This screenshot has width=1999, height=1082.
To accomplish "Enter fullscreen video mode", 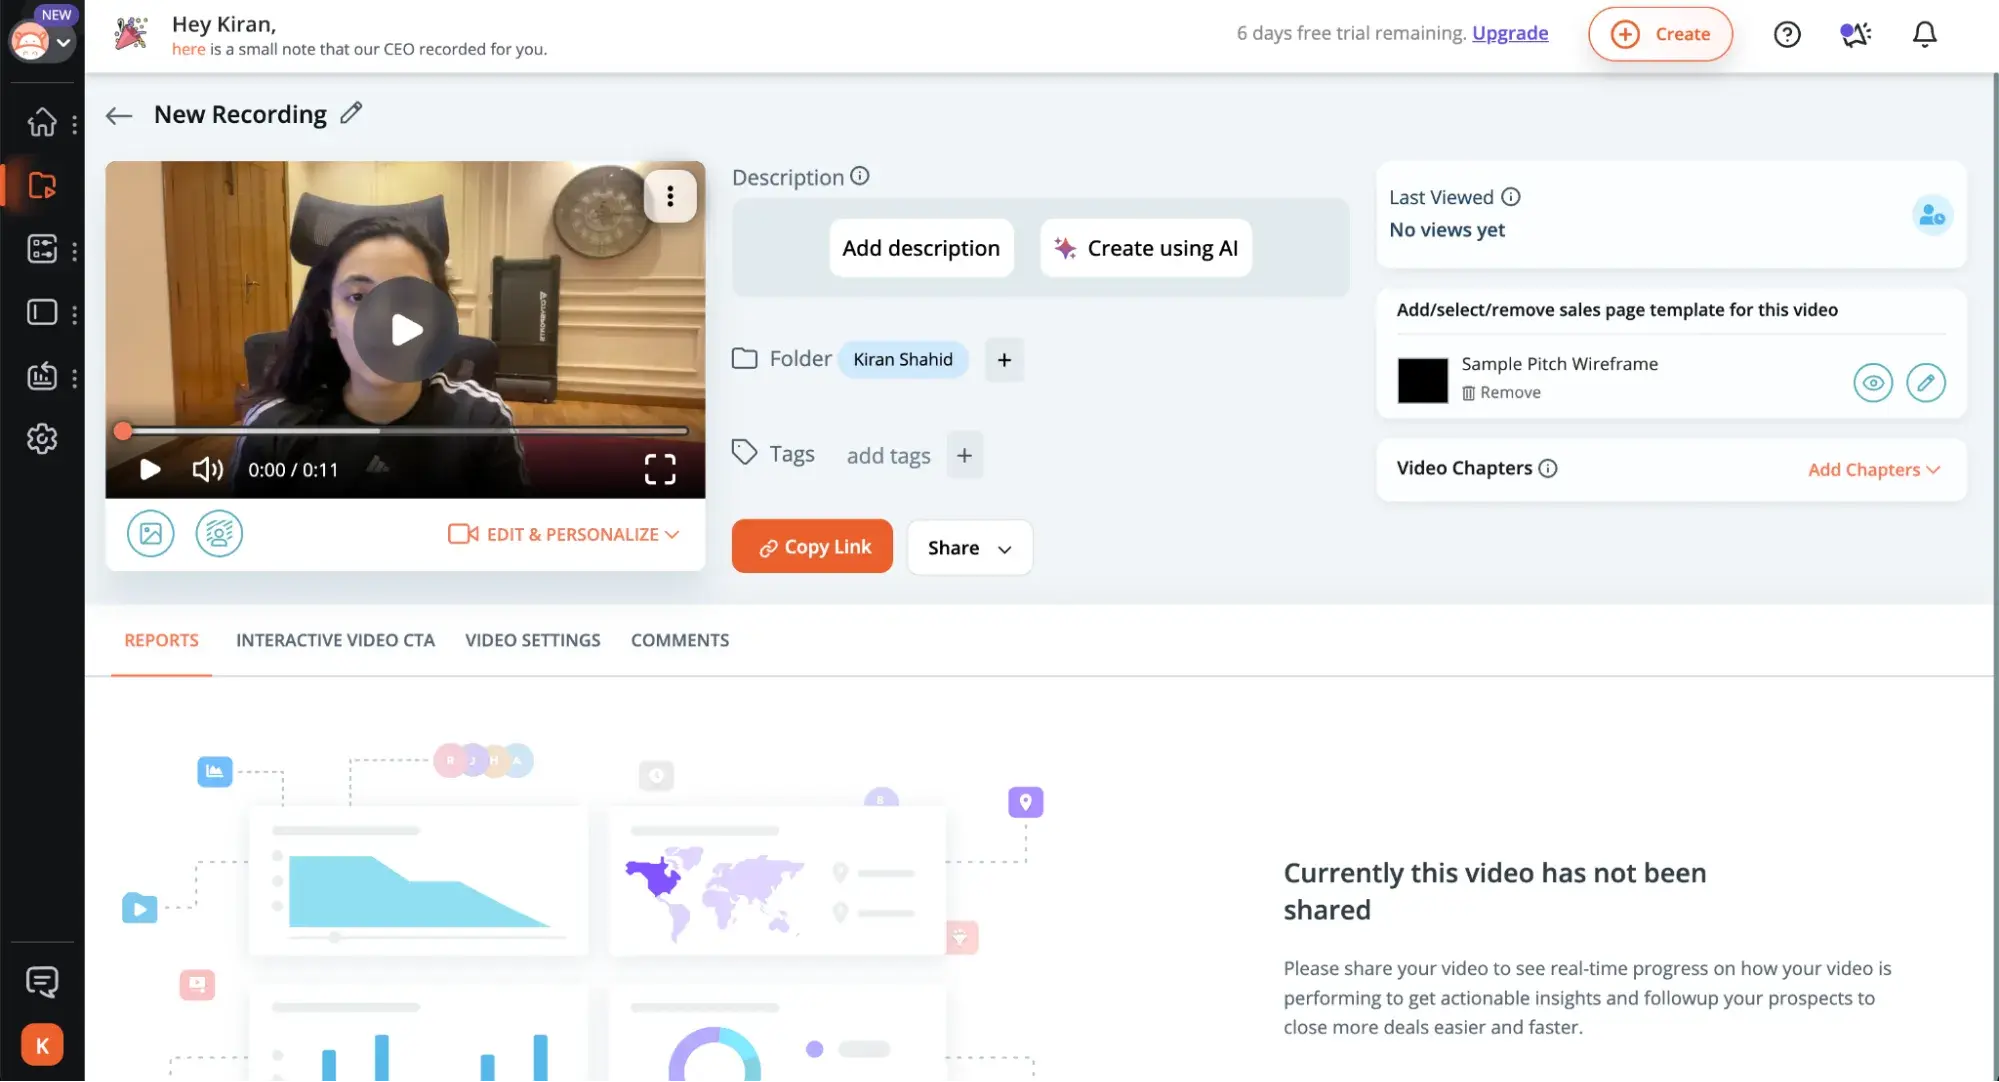I will [x=660, y=470].
